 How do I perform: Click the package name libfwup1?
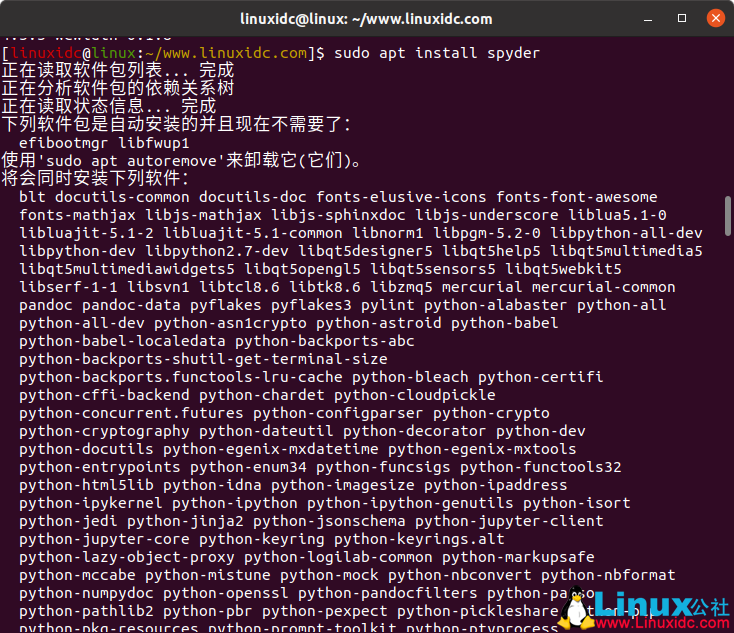click(154, 143)
